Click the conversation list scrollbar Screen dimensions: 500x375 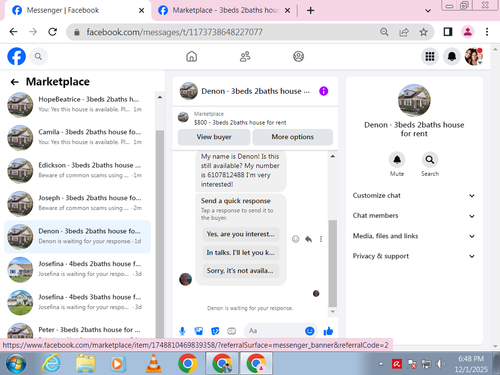pos(160,233)
